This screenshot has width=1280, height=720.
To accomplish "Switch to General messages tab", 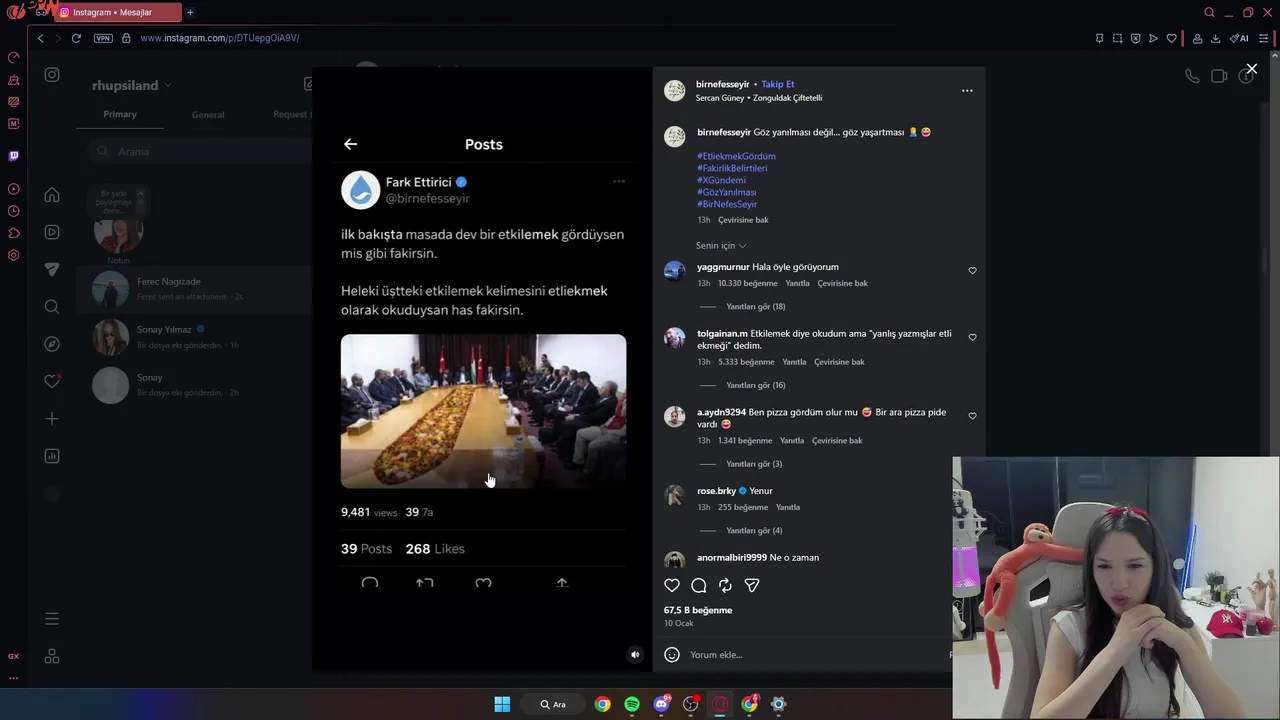I will (208, 114).
